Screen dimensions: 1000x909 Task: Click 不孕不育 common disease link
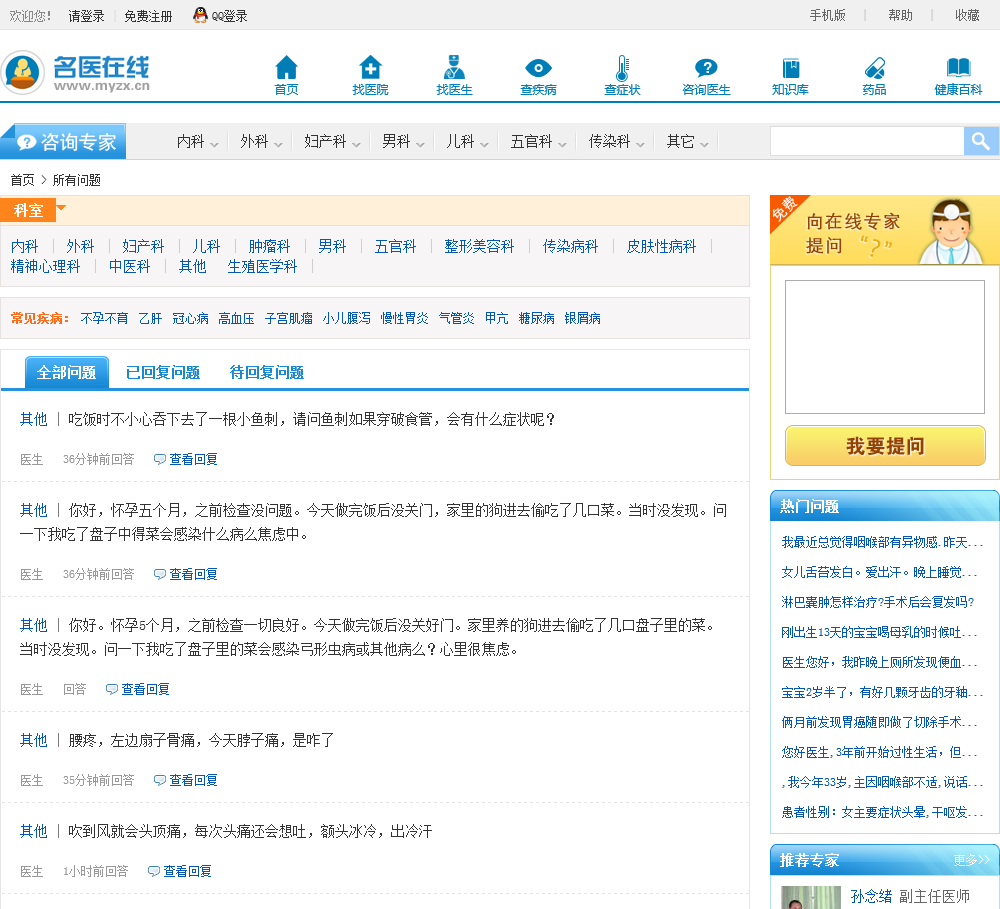tap(104, 318)
